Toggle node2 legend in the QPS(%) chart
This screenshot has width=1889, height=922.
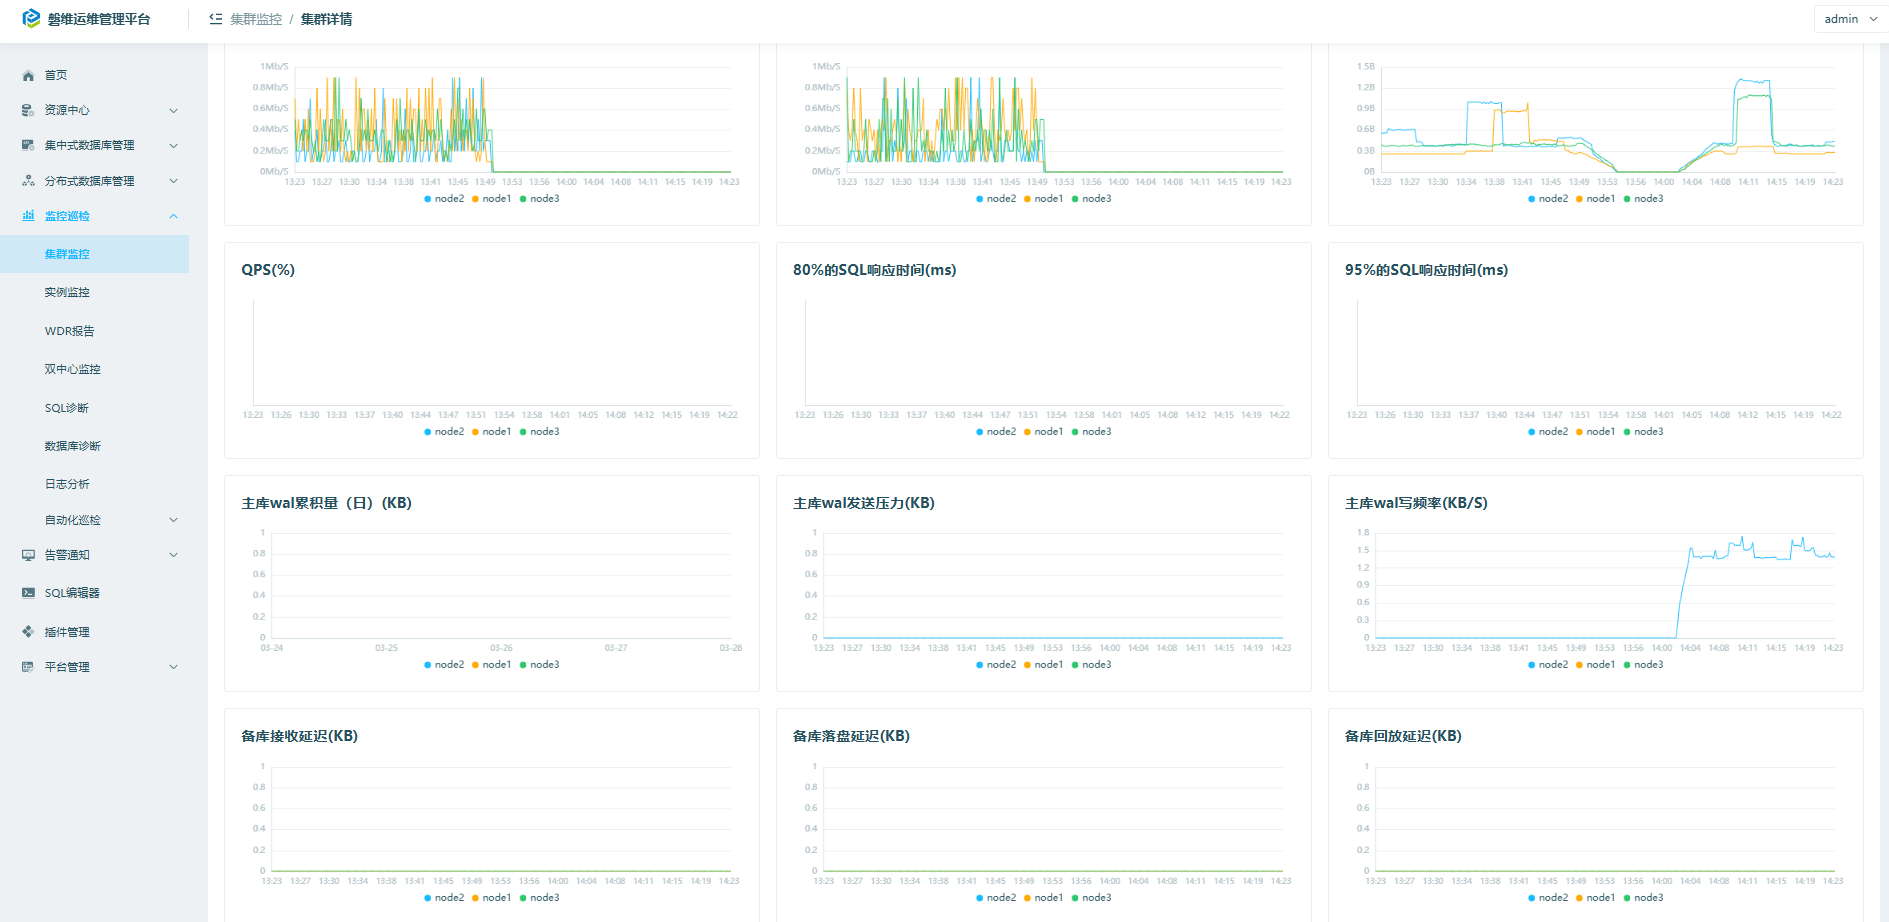(444, 432)
